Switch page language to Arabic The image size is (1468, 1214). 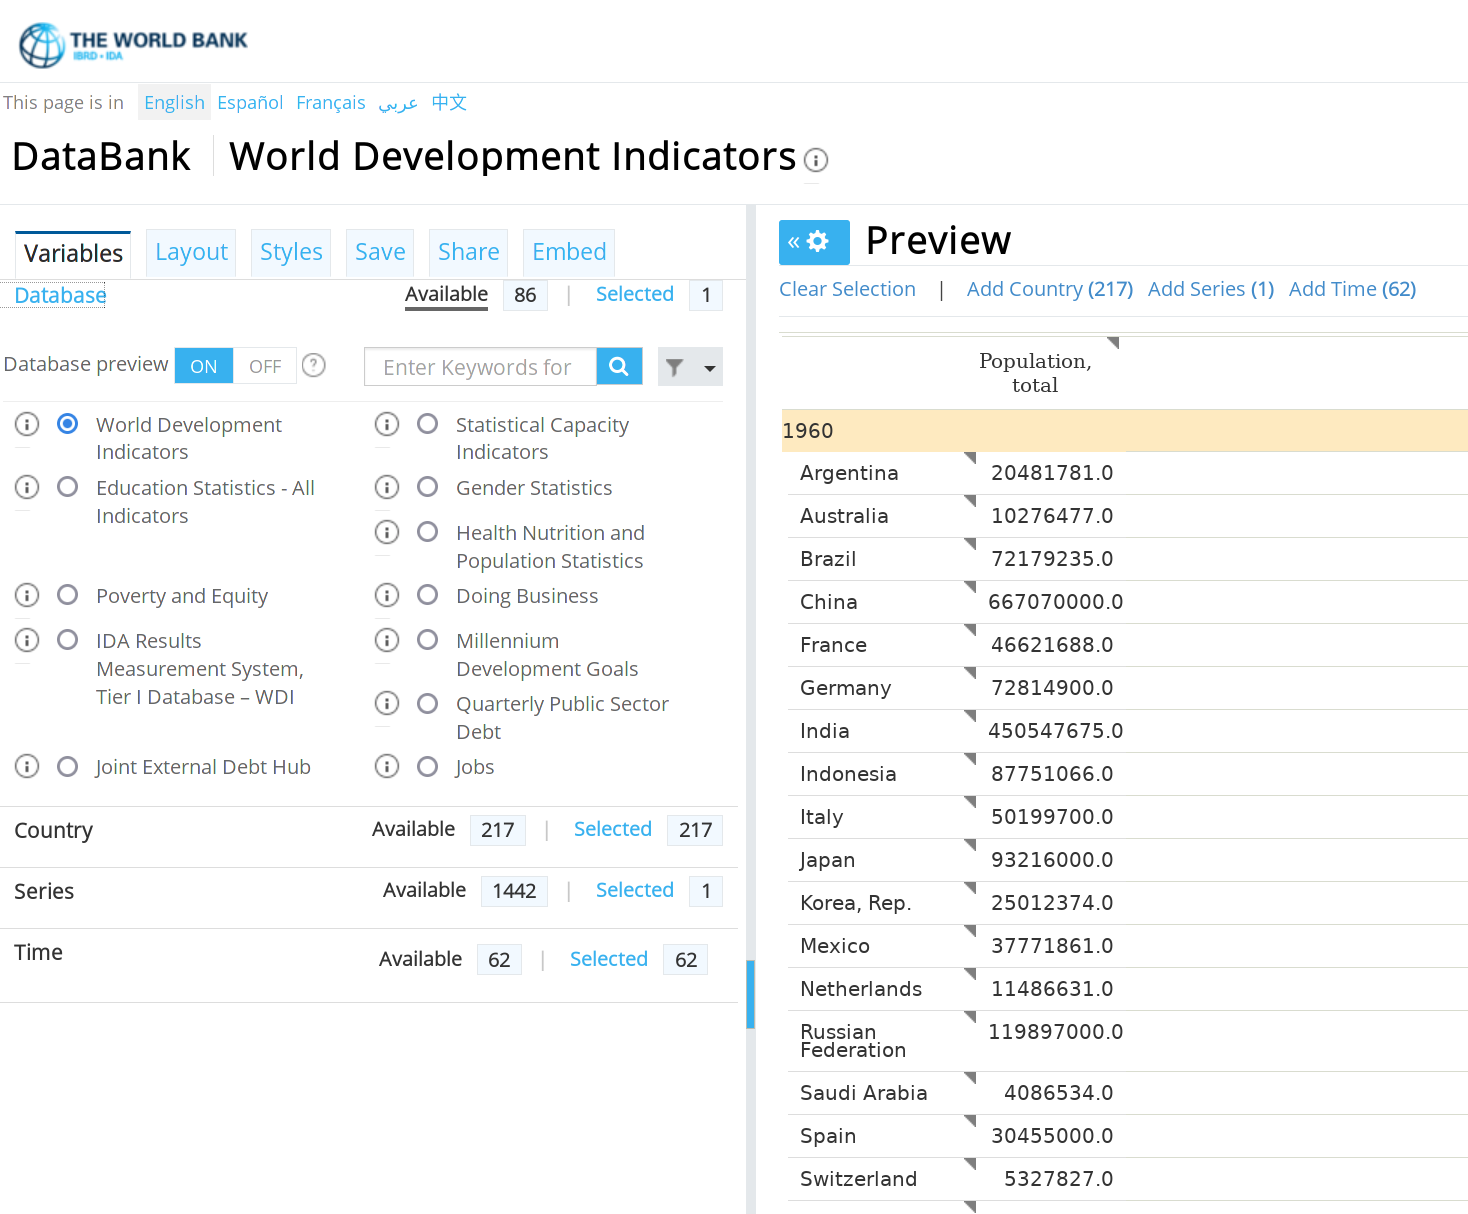pyautogui.click(x=398, y=103)
